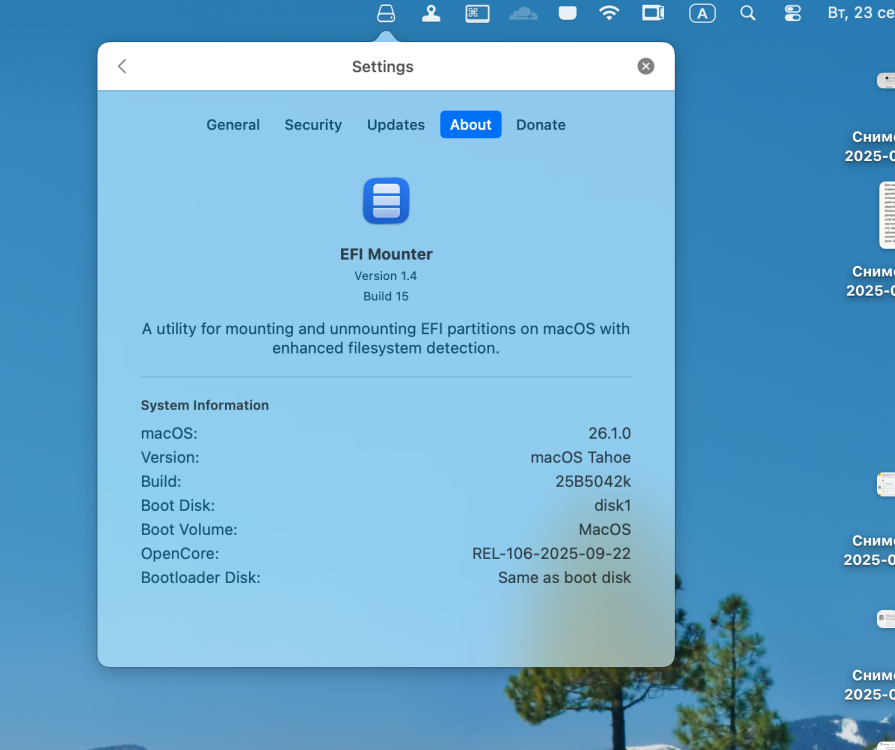Image resolution: width=895 pixels, height=750 pixels.
Task: Select the About tab
Action: (x=470, y=124)
